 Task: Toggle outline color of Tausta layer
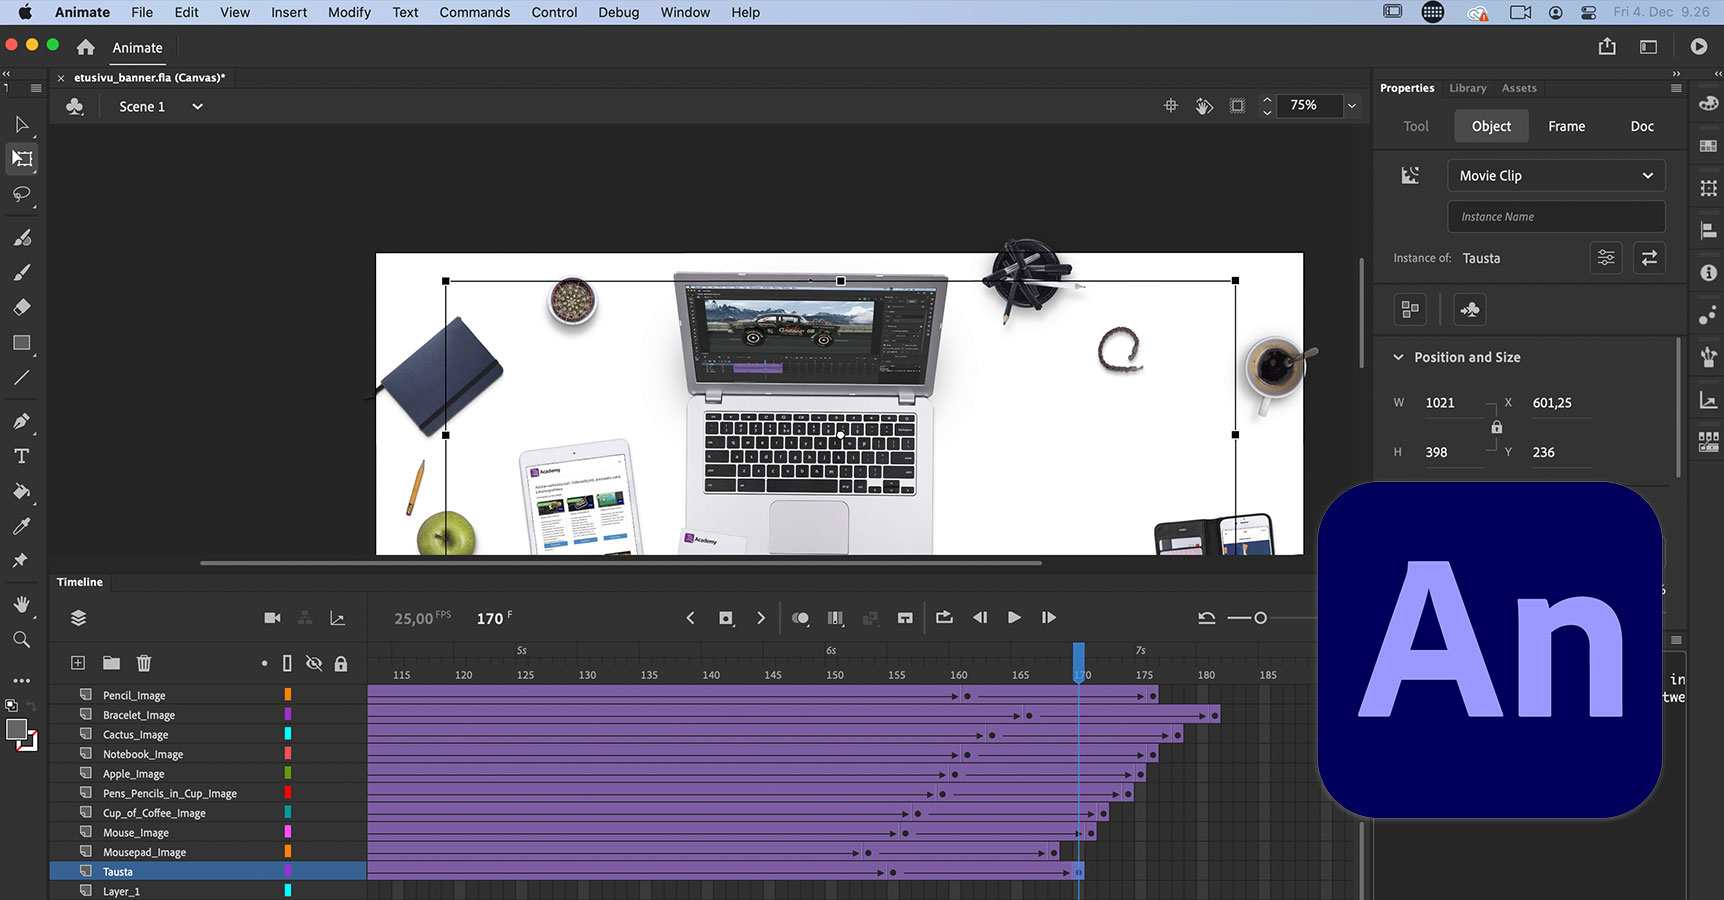[288, 871]
